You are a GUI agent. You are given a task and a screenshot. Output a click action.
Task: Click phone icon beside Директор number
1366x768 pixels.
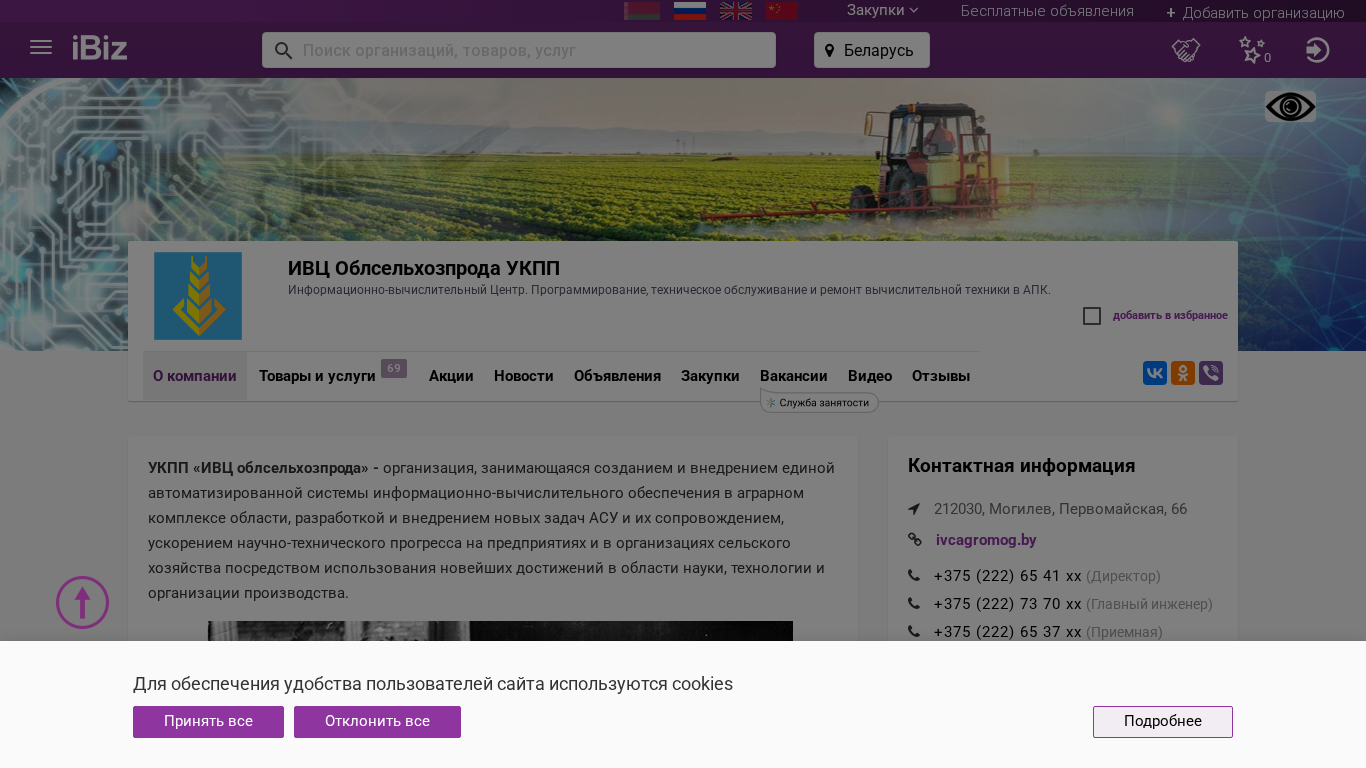click(914, 576)
